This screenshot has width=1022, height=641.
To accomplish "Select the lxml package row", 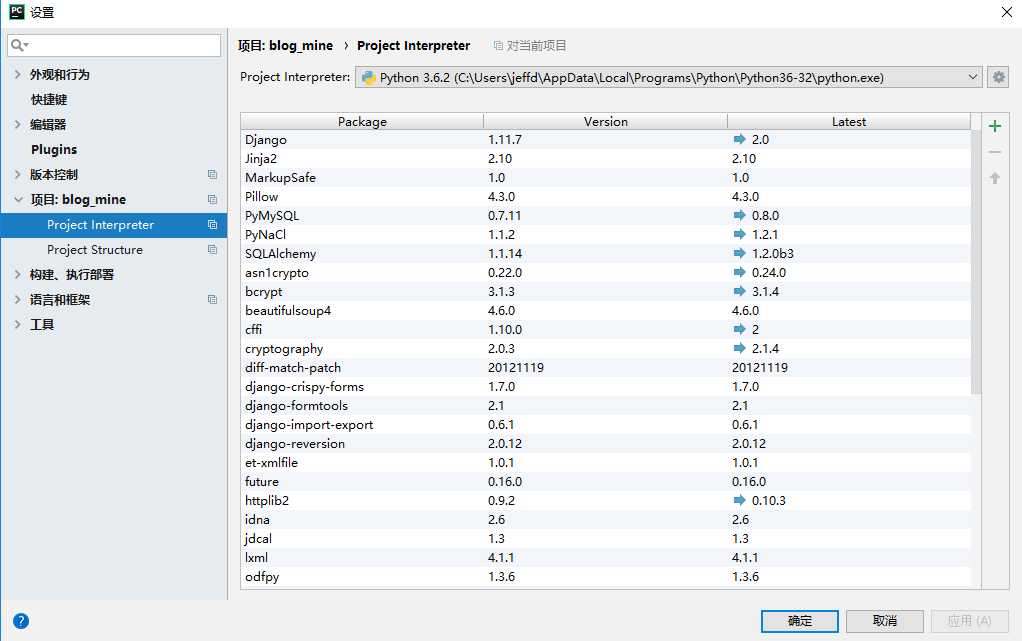I will point(606,557).
